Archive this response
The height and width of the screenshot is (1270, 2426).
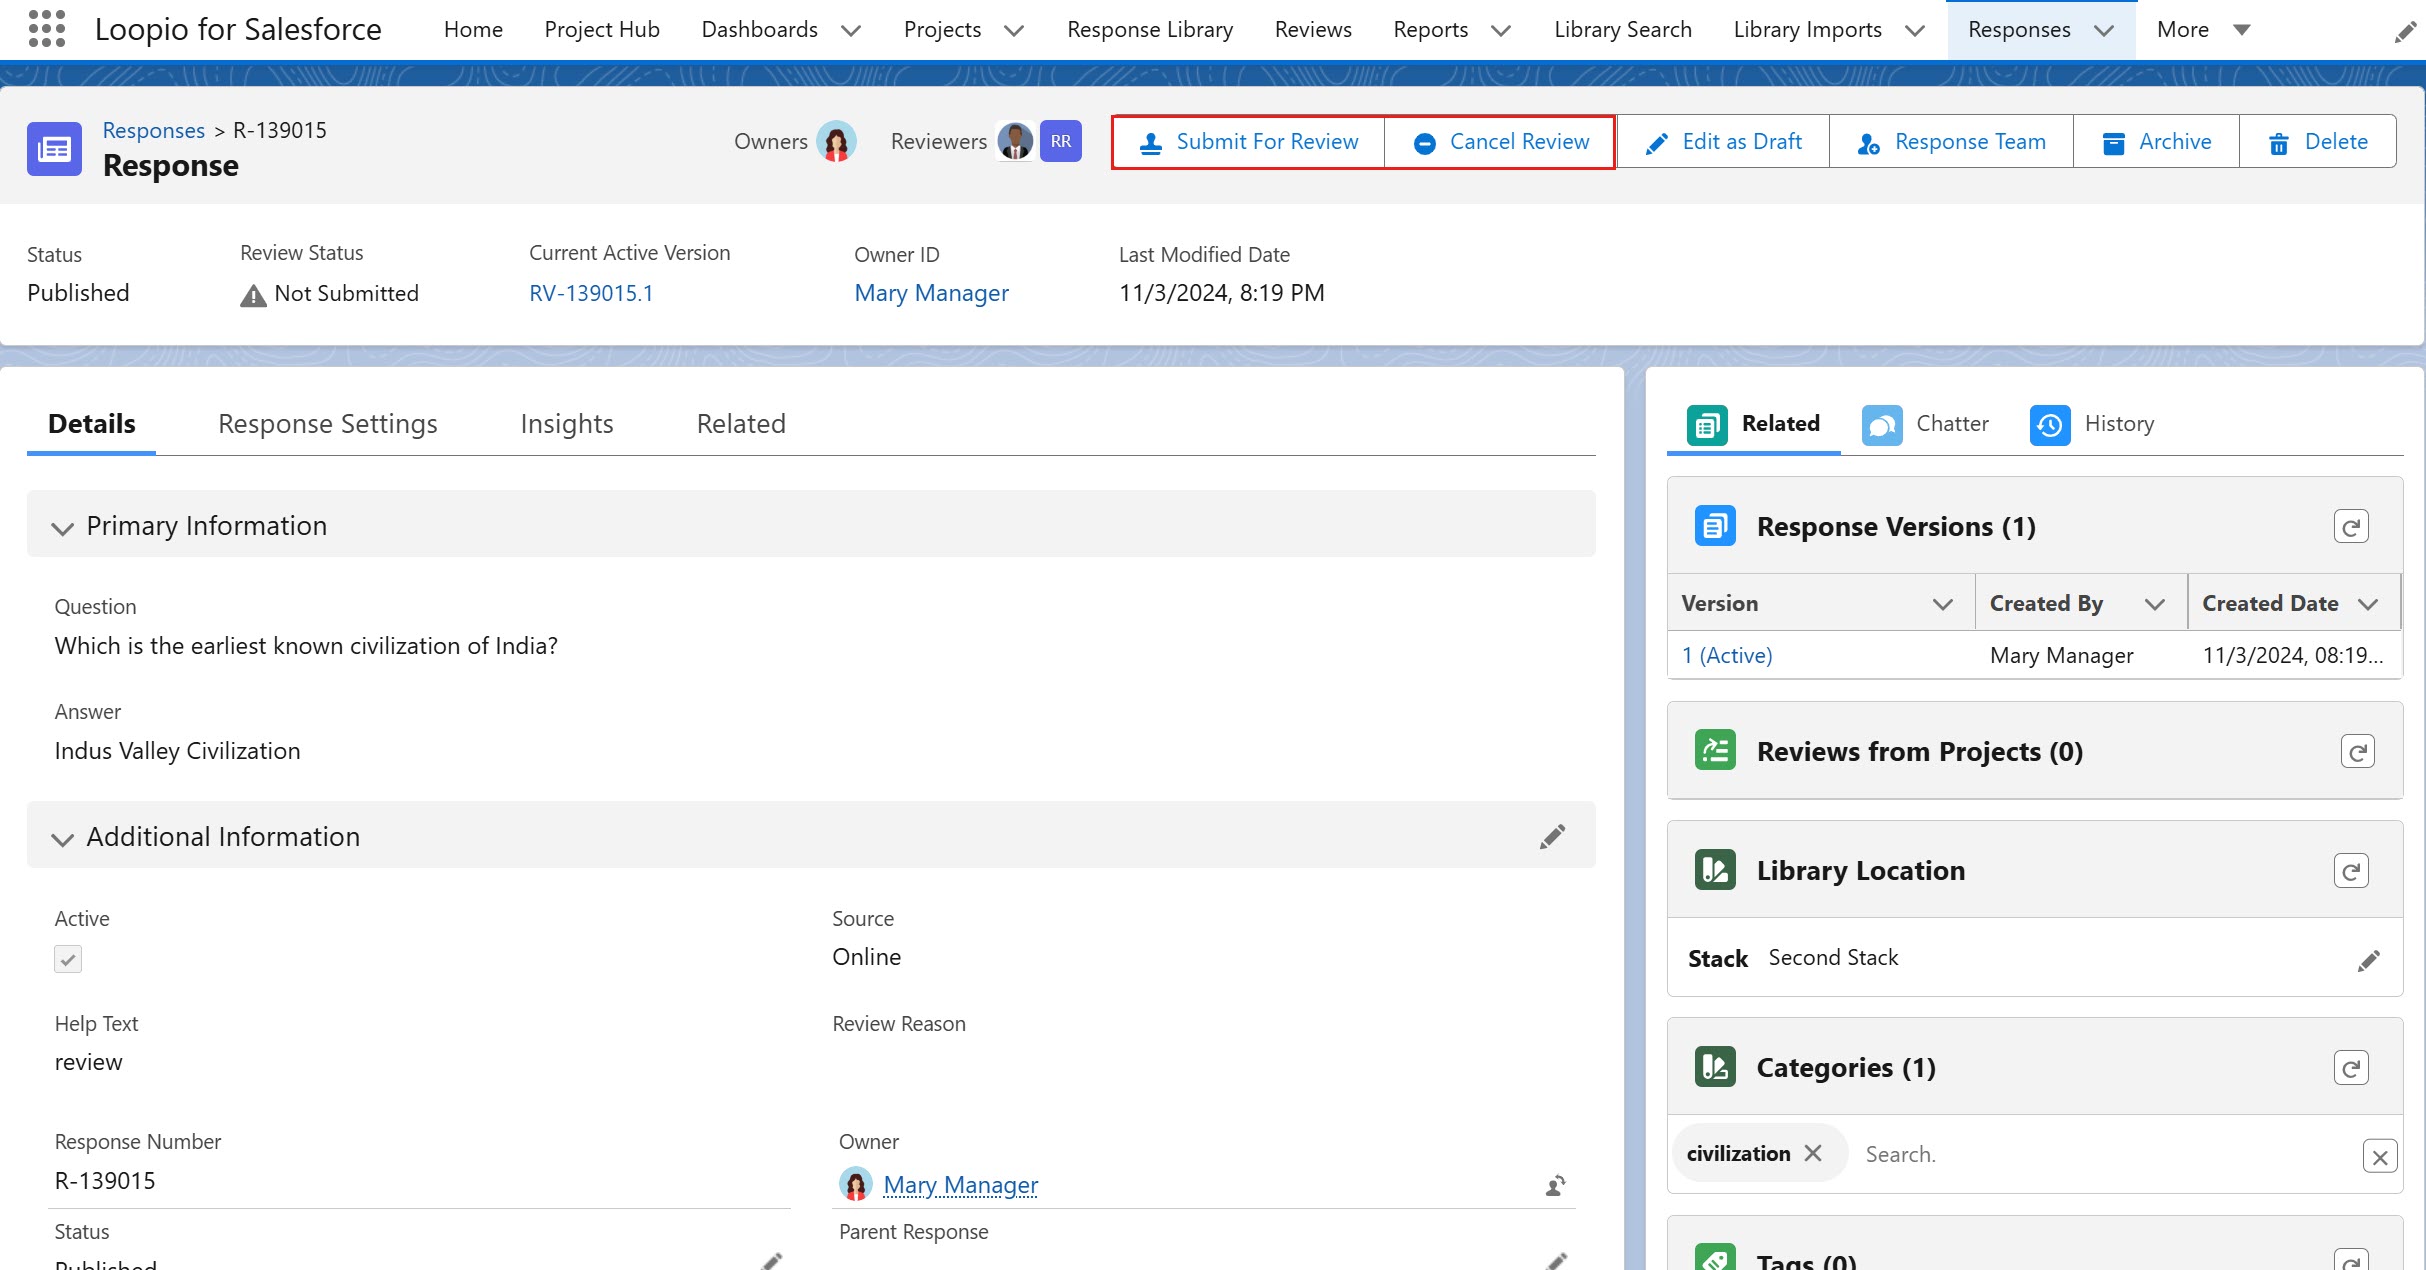[x=2156, y=142]
